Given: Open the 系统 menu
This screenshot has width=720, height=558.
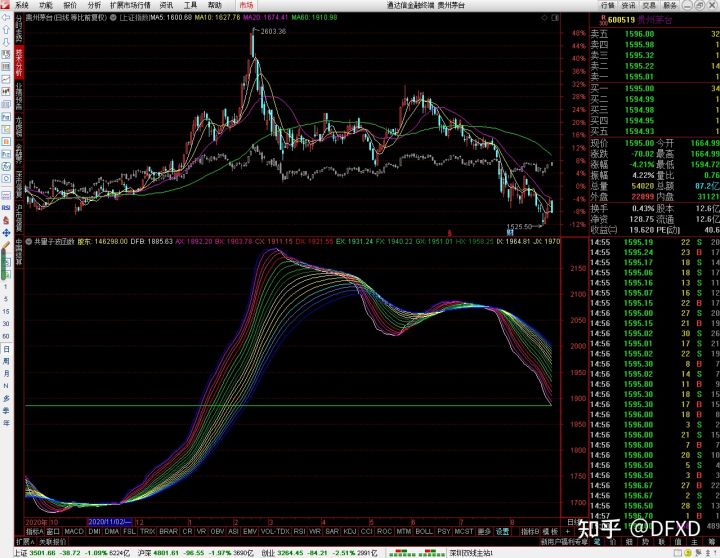Looking at the screenshot, I should point(22,5).
